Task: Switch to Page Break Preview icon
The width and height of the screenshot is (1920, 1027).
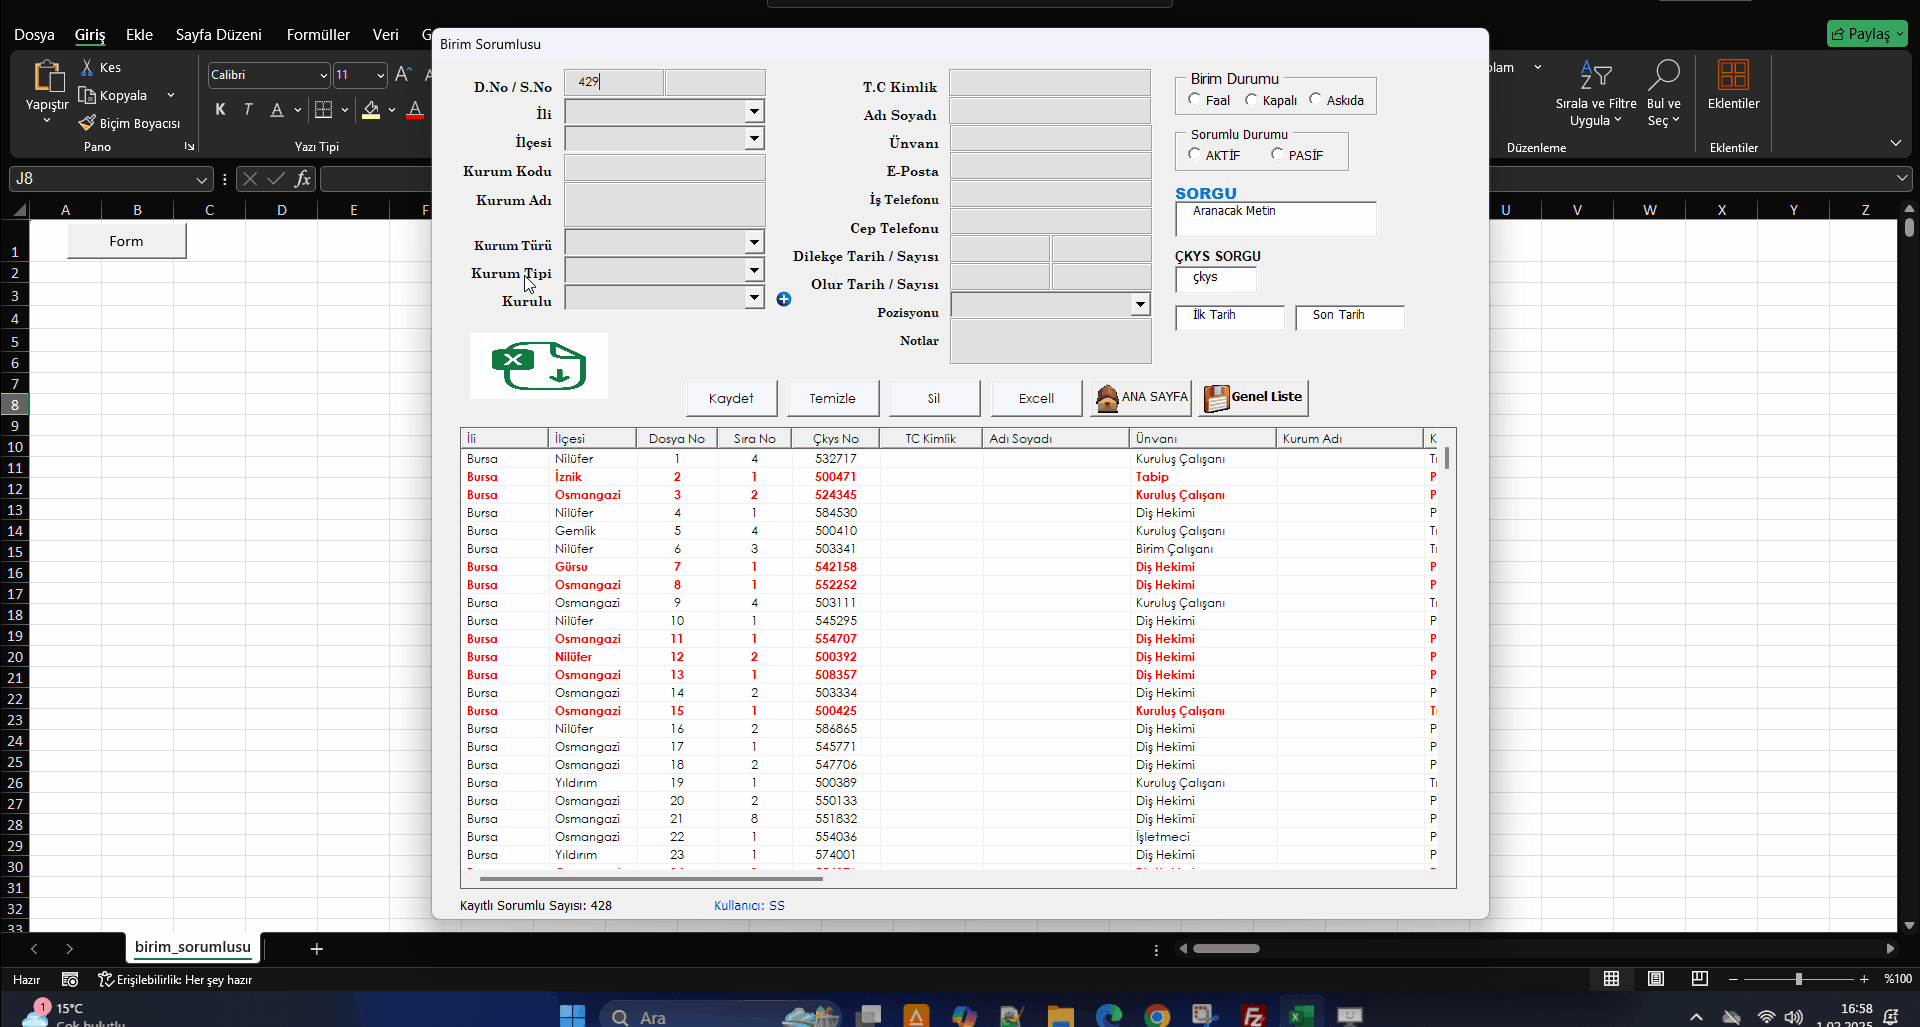Action: (1700, 979)
